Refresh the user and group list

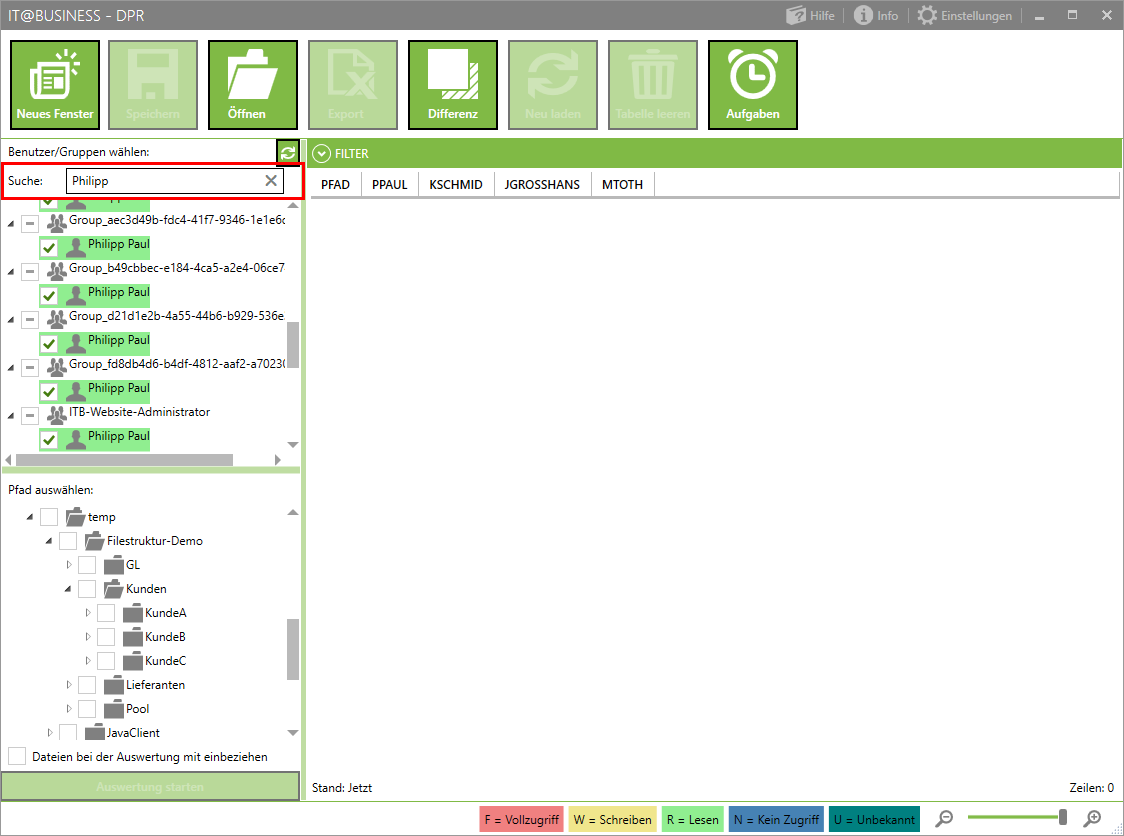click(288, 153)
